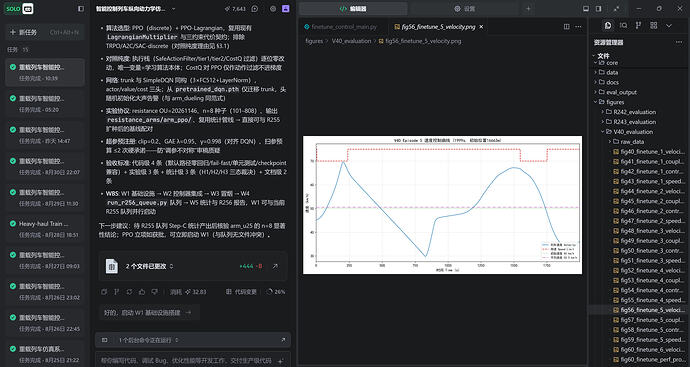Click the suggested reply 好的，启动 W1 基础设施搭建
Viewport: 690px width, 367px height.
149,312
